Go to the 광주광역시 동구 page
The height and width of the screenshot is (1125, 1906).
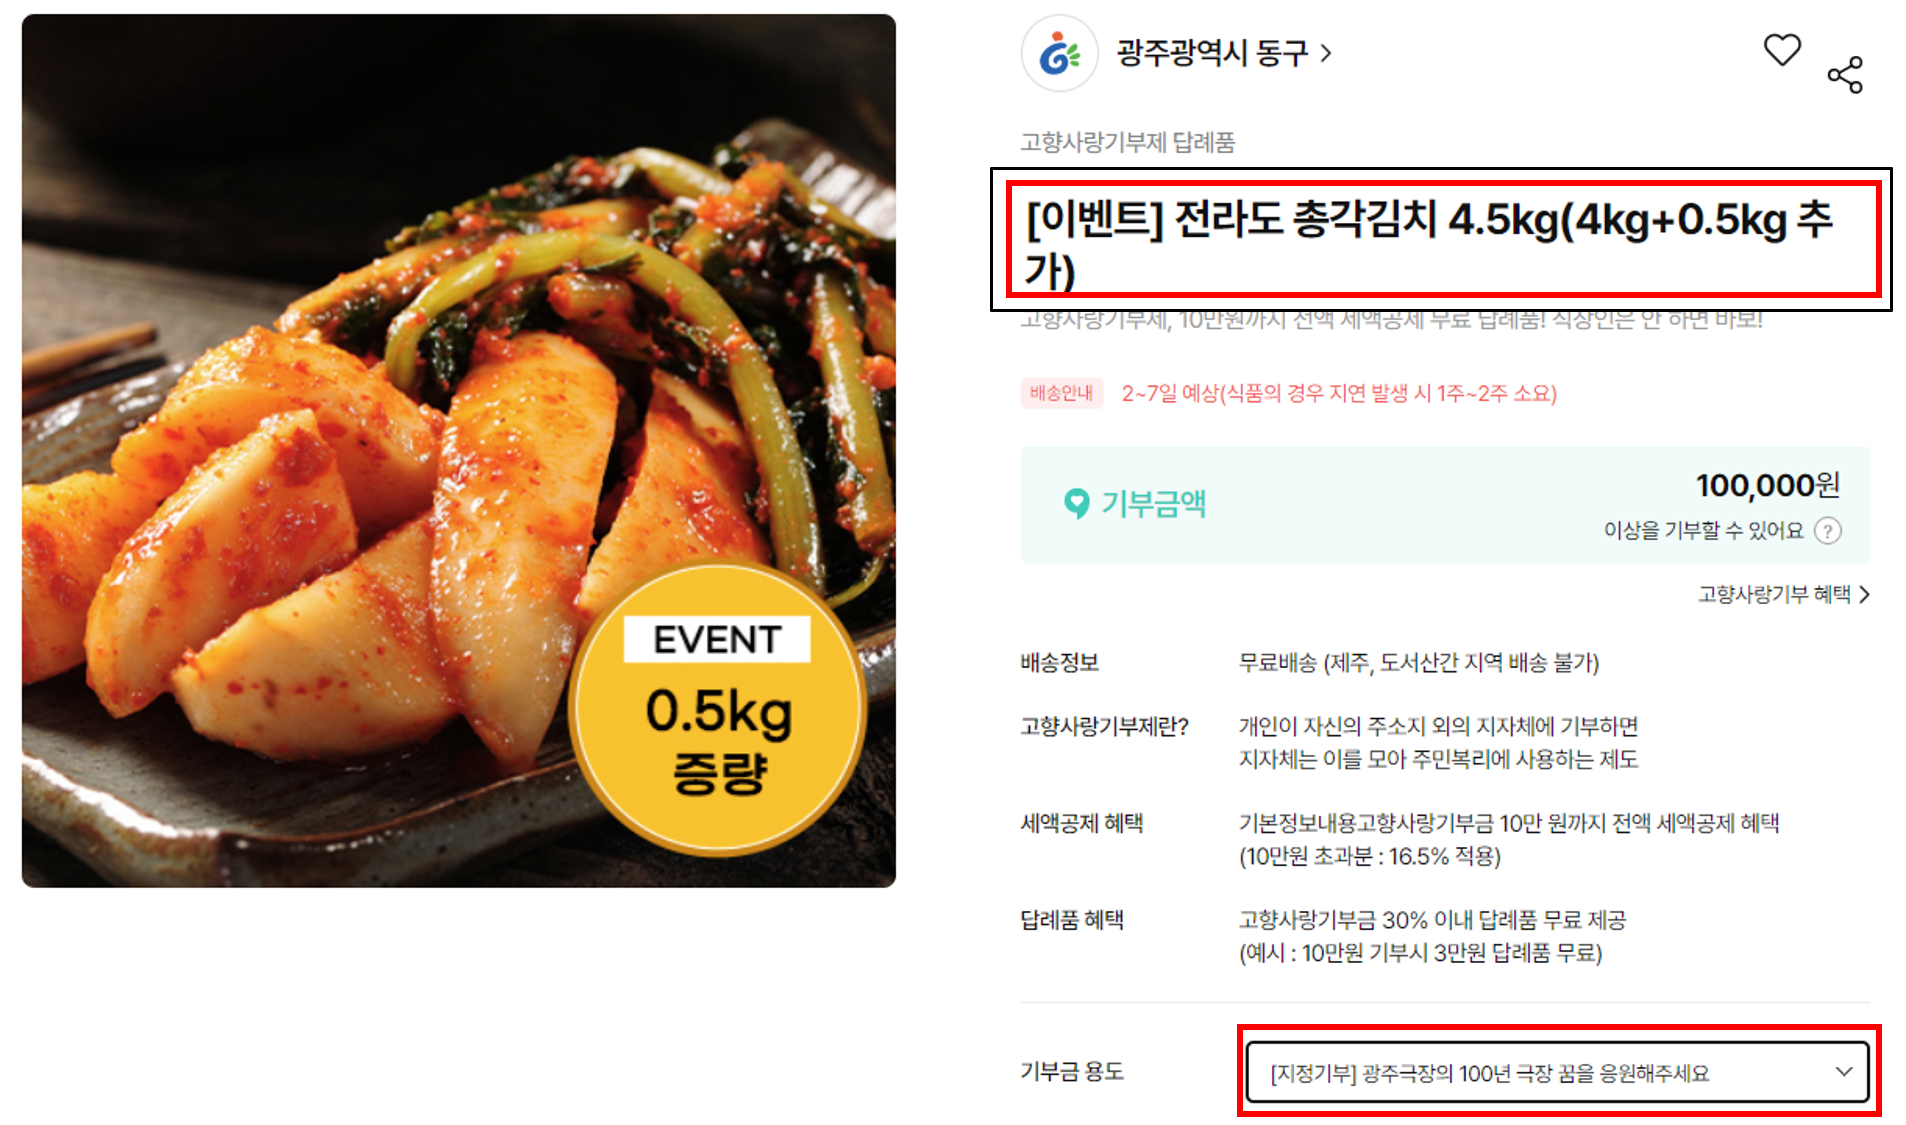pos(1212,53)
